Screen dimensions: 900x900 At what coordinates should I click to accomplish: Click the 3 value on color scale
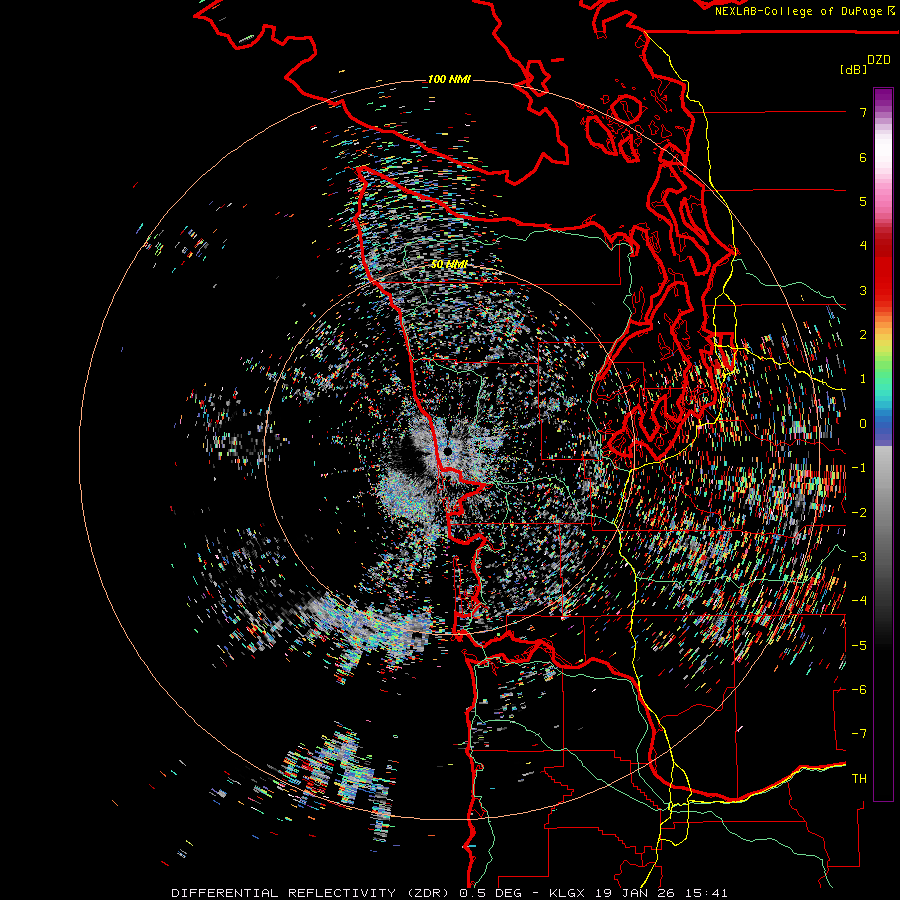[x=863, y=290]
